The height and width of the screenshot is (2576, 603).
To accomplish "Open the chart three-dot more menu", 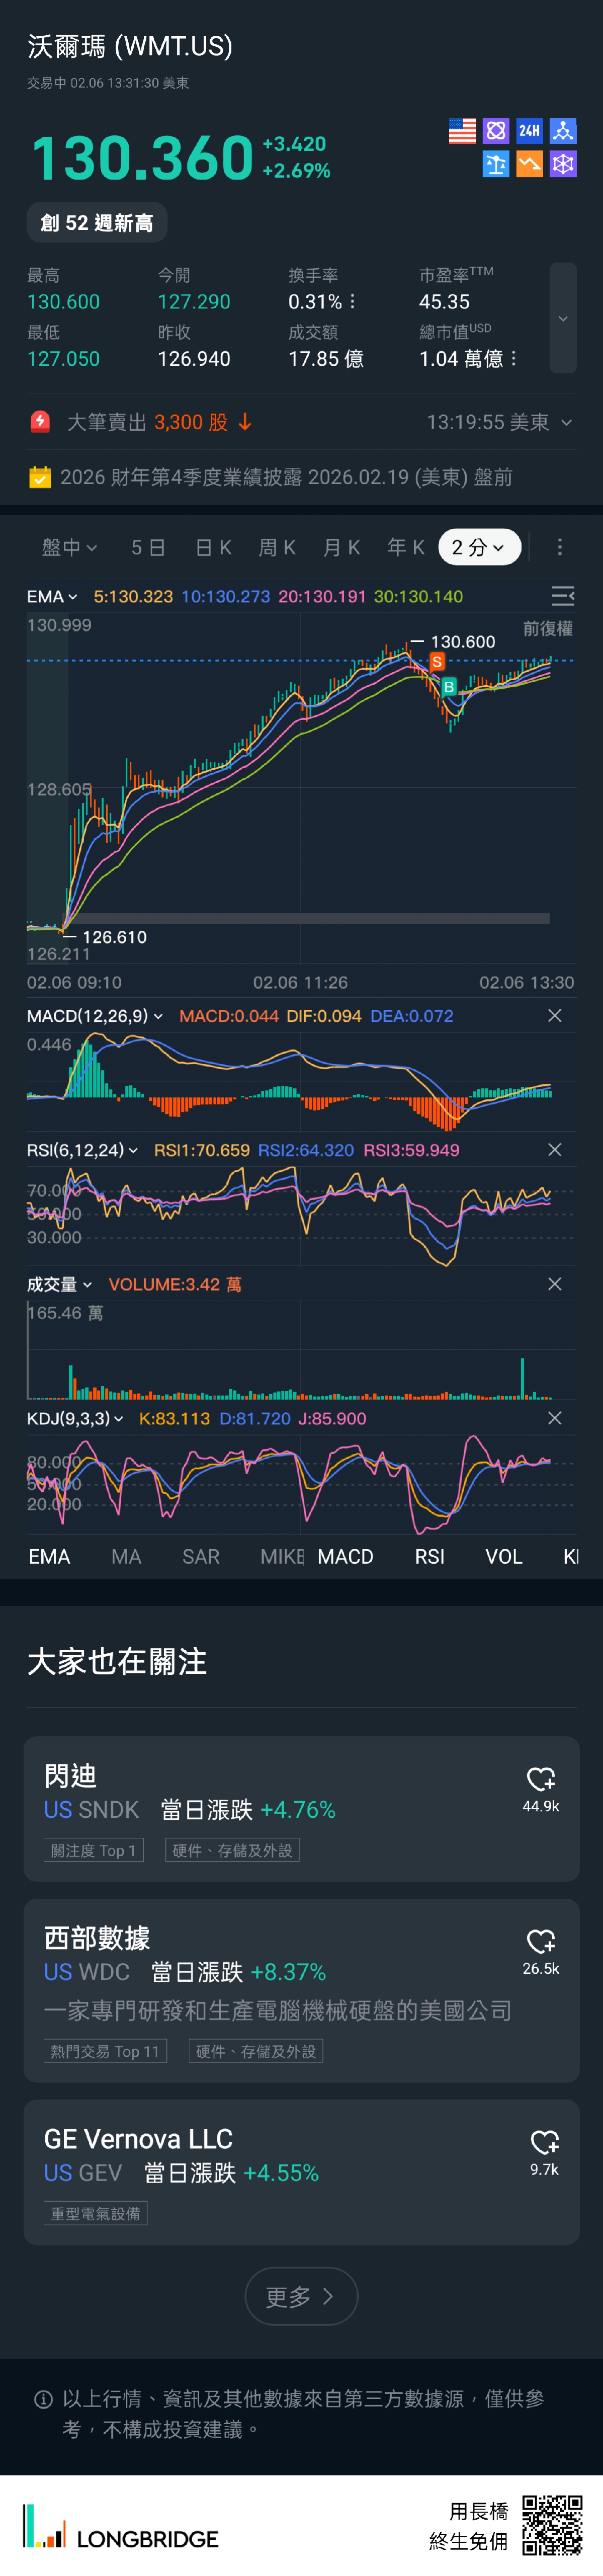I will [x=560, y=547].
